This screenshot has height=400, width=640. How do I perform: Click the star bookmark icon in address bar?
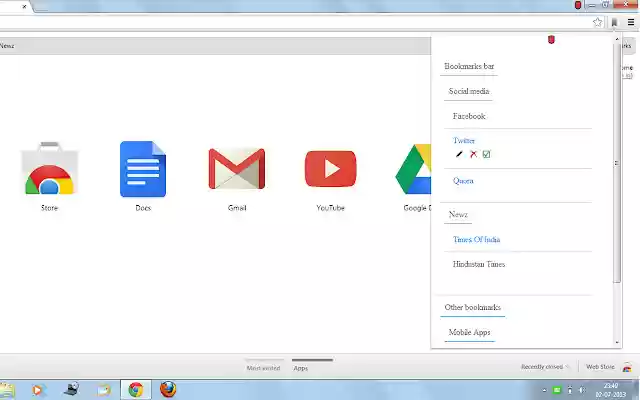click(x=597, y=22)
